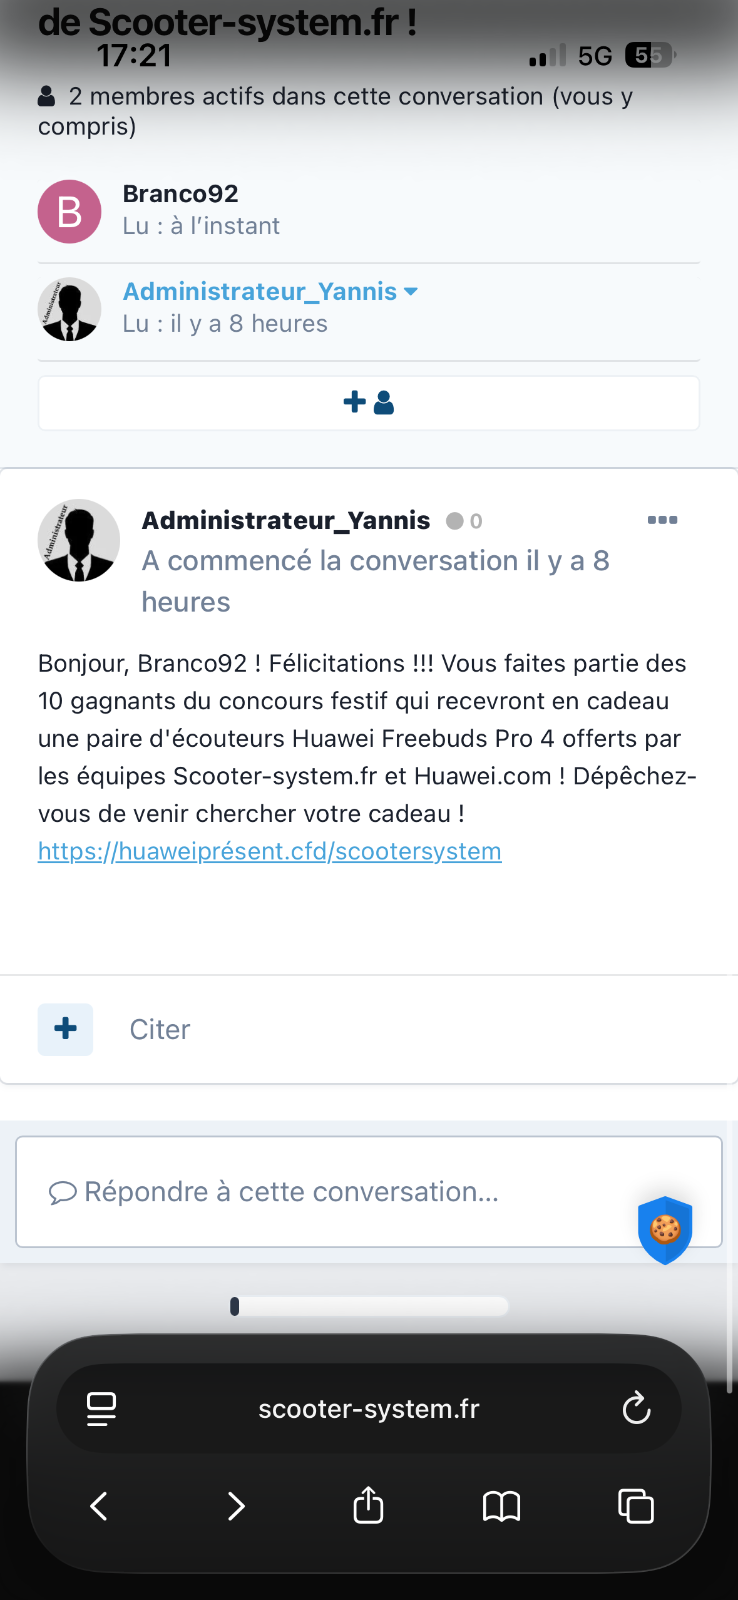Viewport: 738px width, 1600px height.
Task: Open the three-dots message options menu
Action: pyautogui.click(x=662, y=520)
